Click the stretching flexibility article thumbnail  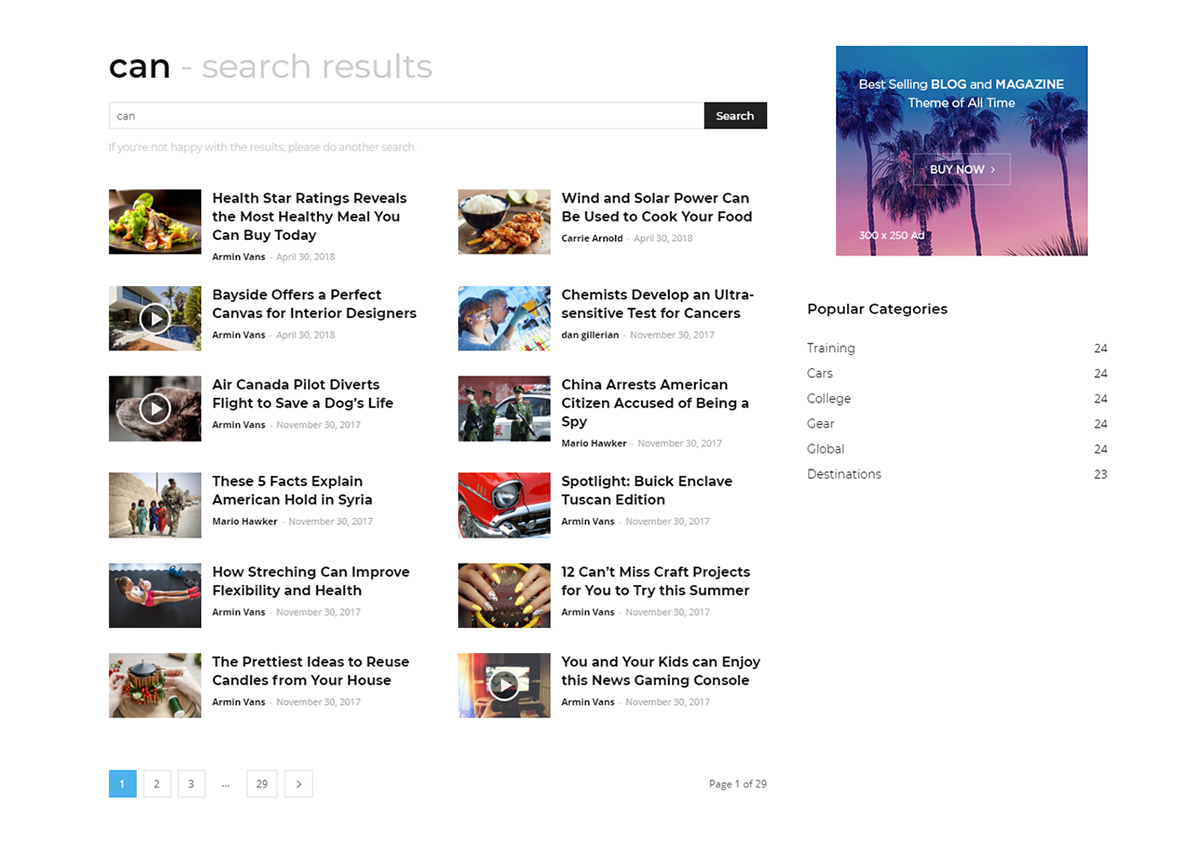[x=155, y=596]
